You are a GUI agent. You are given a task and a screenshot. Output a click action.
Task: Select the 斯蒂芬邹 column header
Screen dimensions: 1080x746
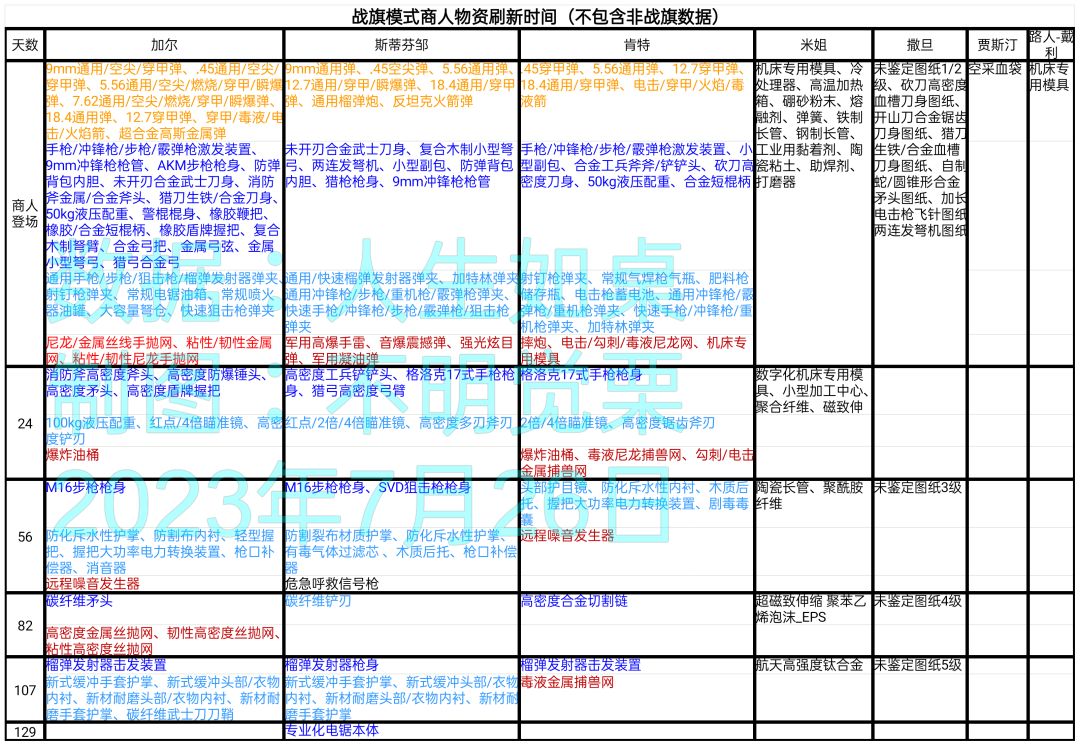pyautogui.click(x=401, y=45)
